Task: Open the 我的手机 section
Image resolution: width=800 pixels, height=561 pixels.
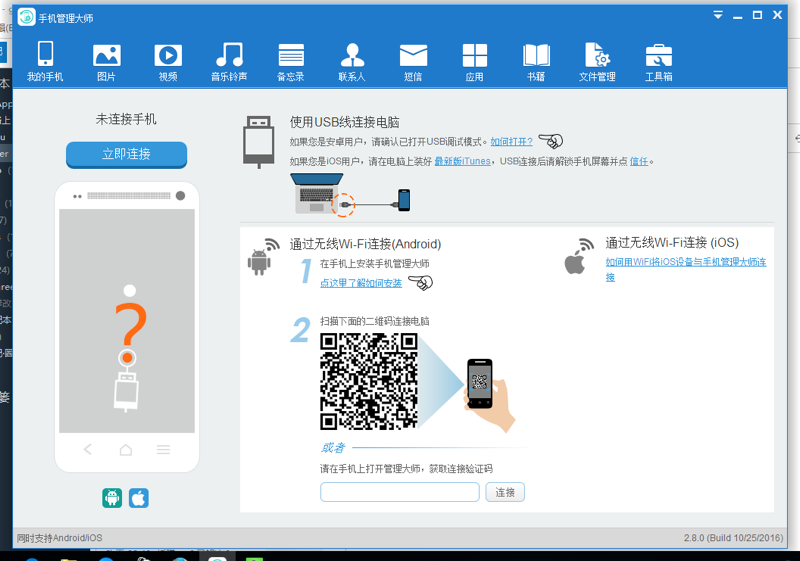Action: [45, 61]
